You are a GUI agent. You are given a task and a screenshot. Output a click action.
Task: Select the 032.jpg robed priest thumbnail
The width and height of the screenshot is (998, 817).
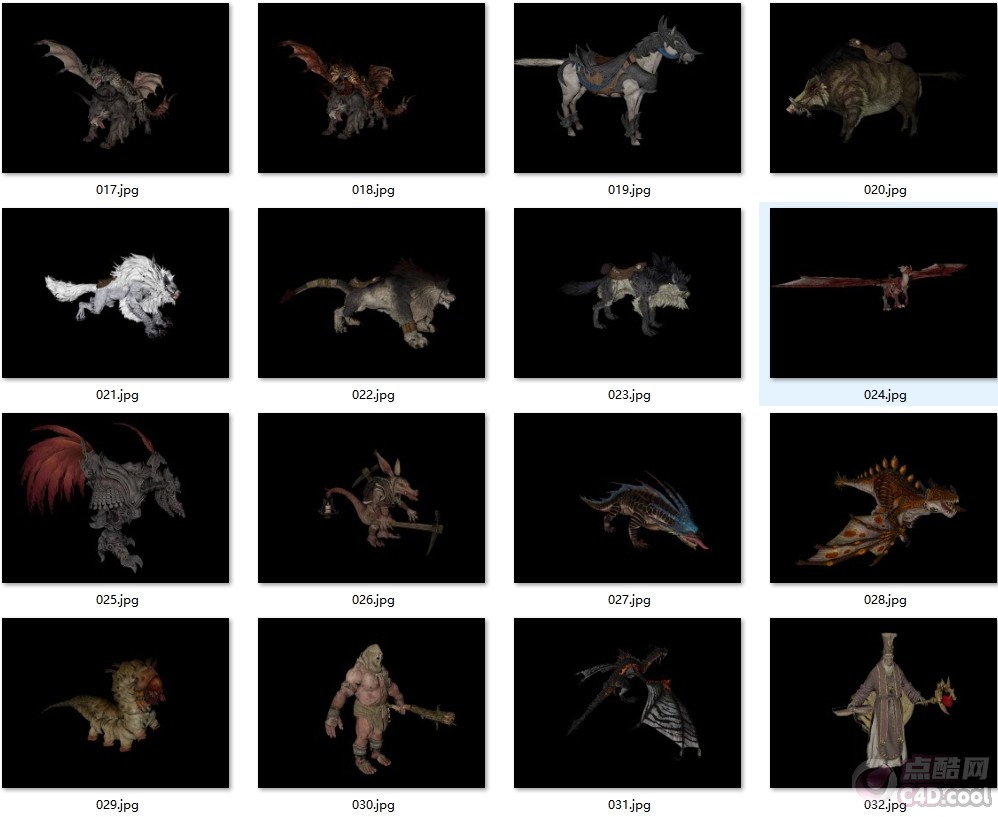[883, 702]
